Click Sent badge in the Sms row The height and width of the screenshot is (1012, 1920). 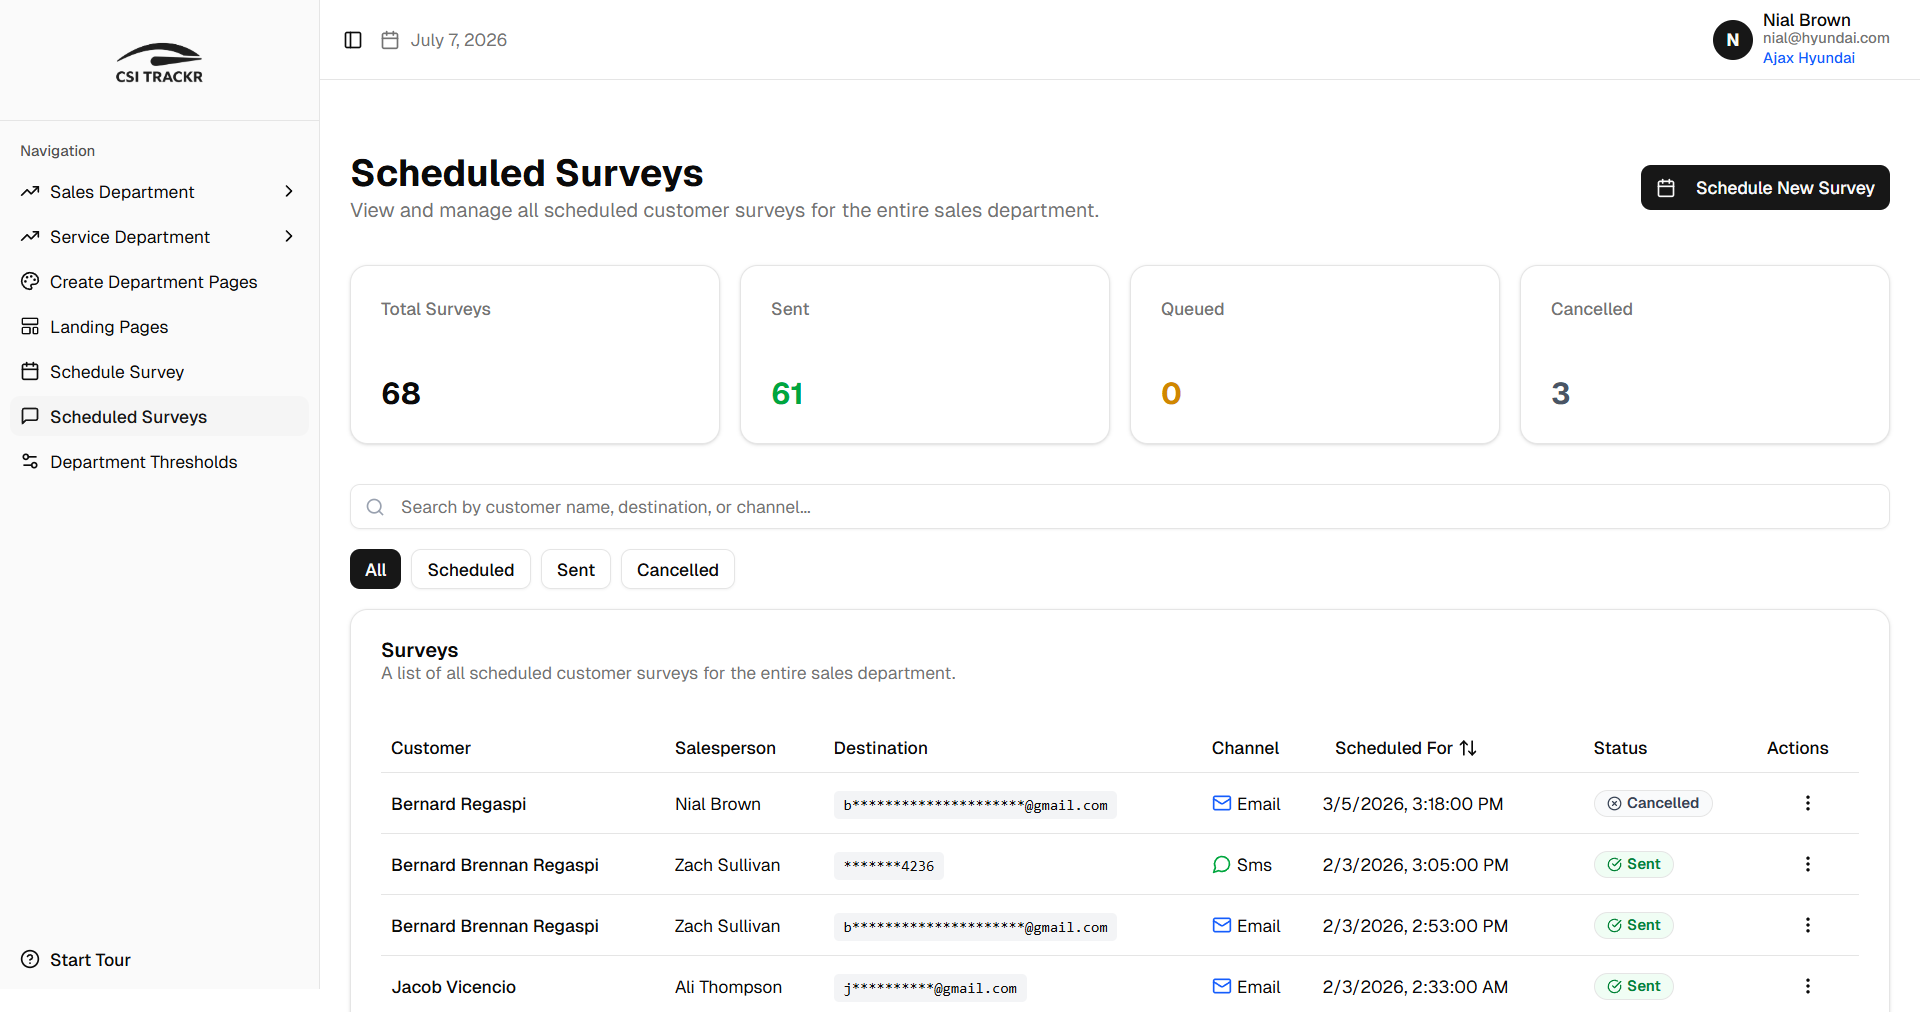pyautogui.click(x=1633, y=864)
